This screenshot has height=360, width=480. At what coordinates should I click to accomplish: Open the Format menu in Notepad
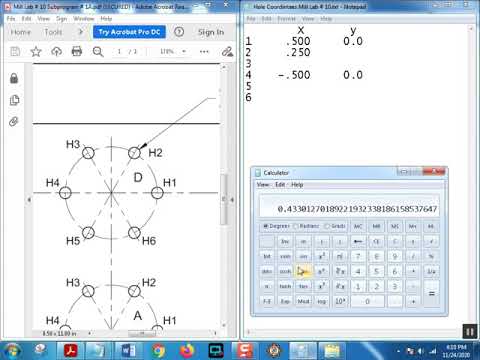pos(287,19)
